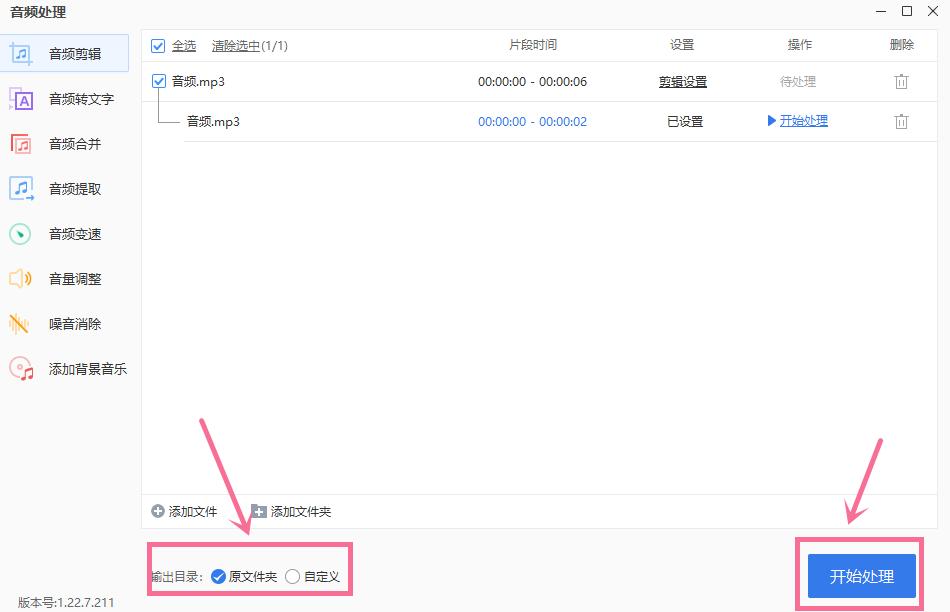Image resolution: width=950 pixels, height=612 pixels.
Task: Select the 音频合并 merge icon
Action: 21,144
